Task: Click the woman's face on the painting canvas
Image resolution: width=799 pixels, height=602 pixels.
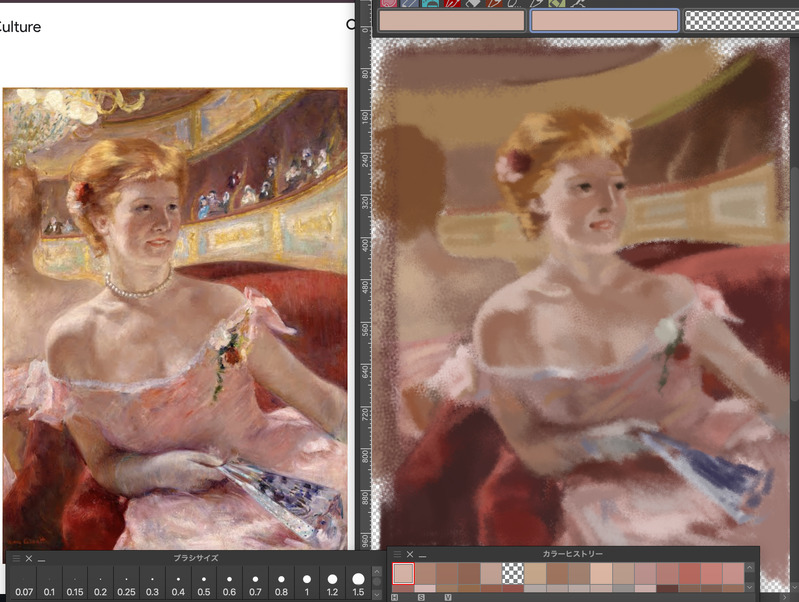Action: (x=586, y=204)
